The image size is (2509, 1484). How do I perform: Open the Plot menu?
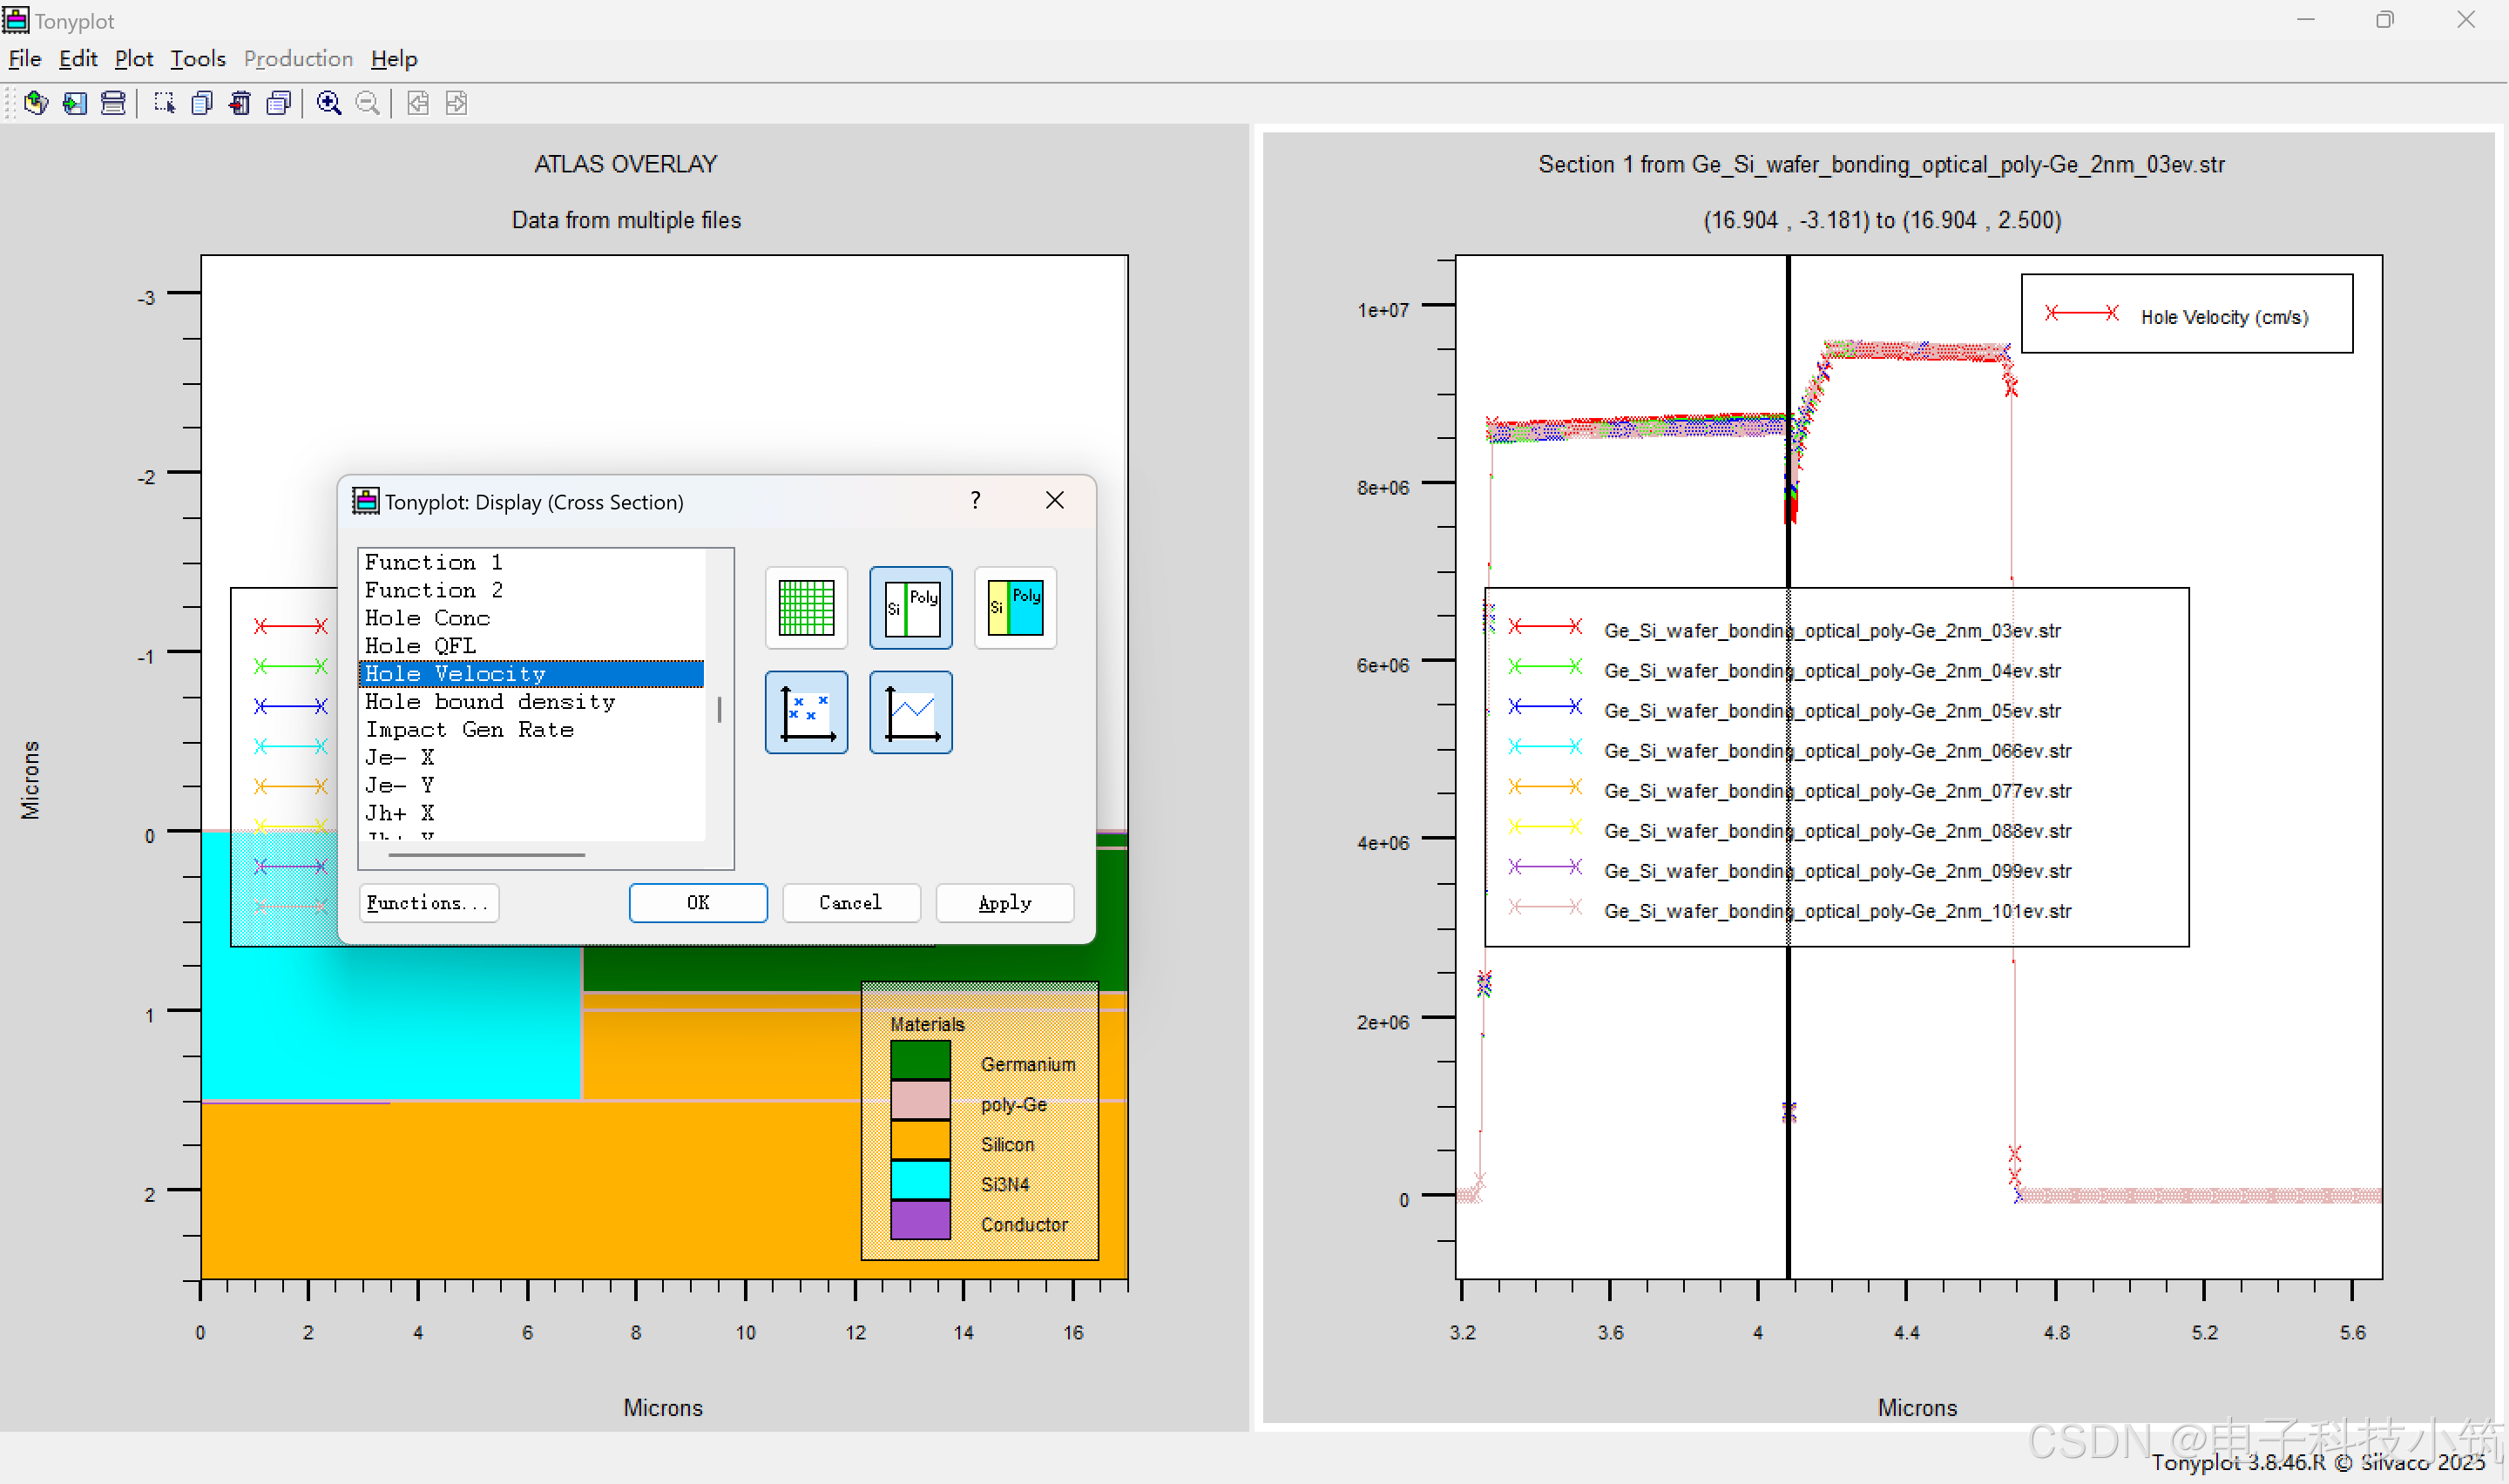133,59
